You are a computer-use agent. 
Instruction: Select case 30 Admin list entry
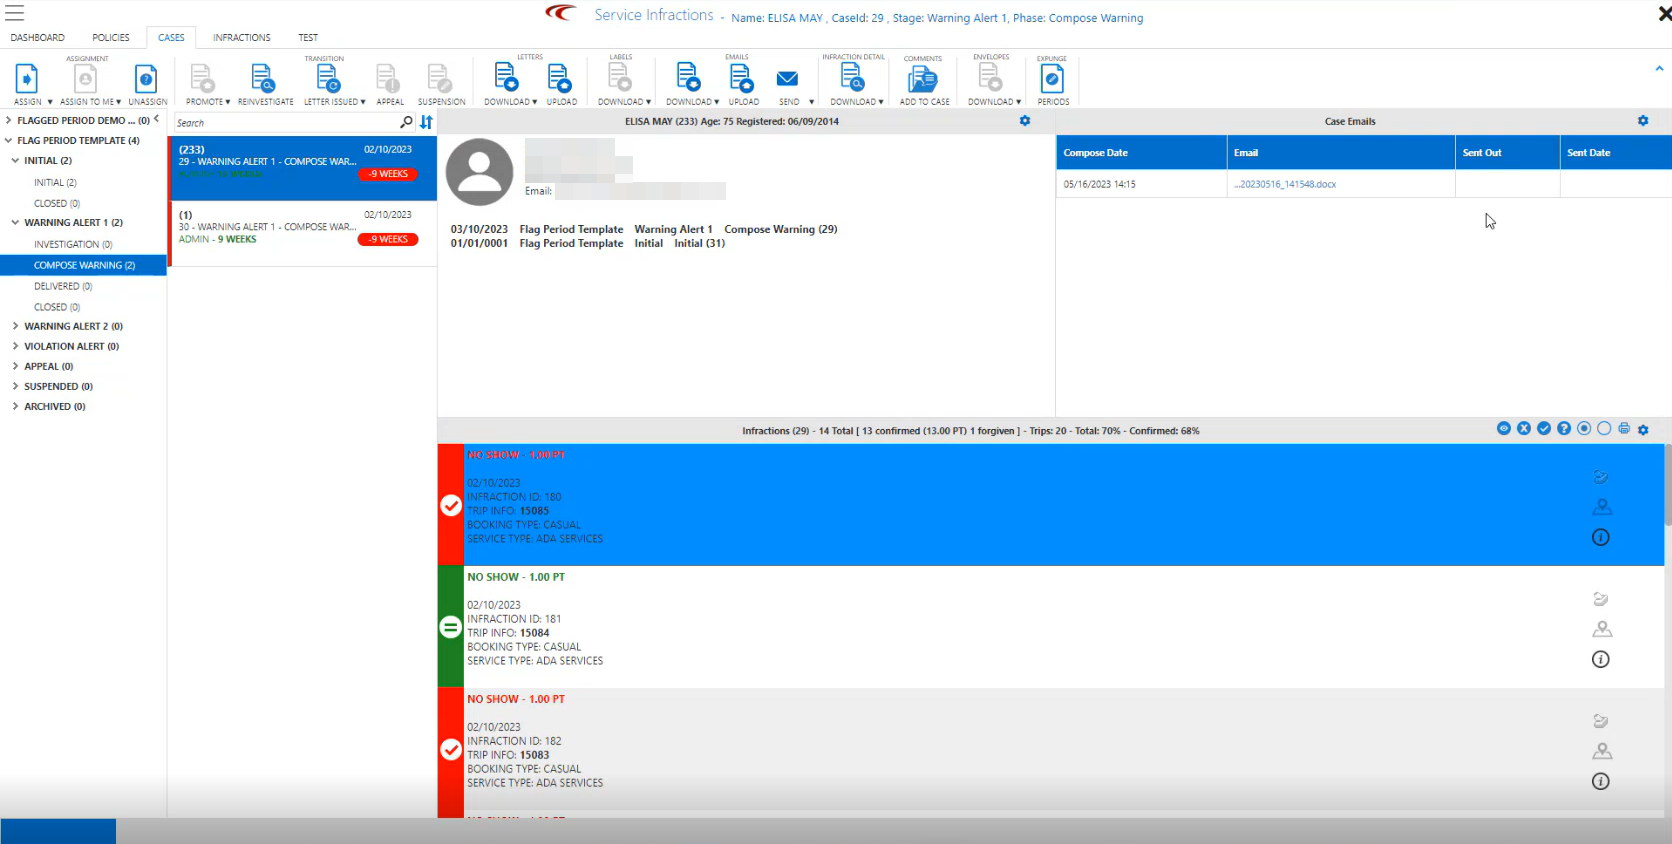303,233
